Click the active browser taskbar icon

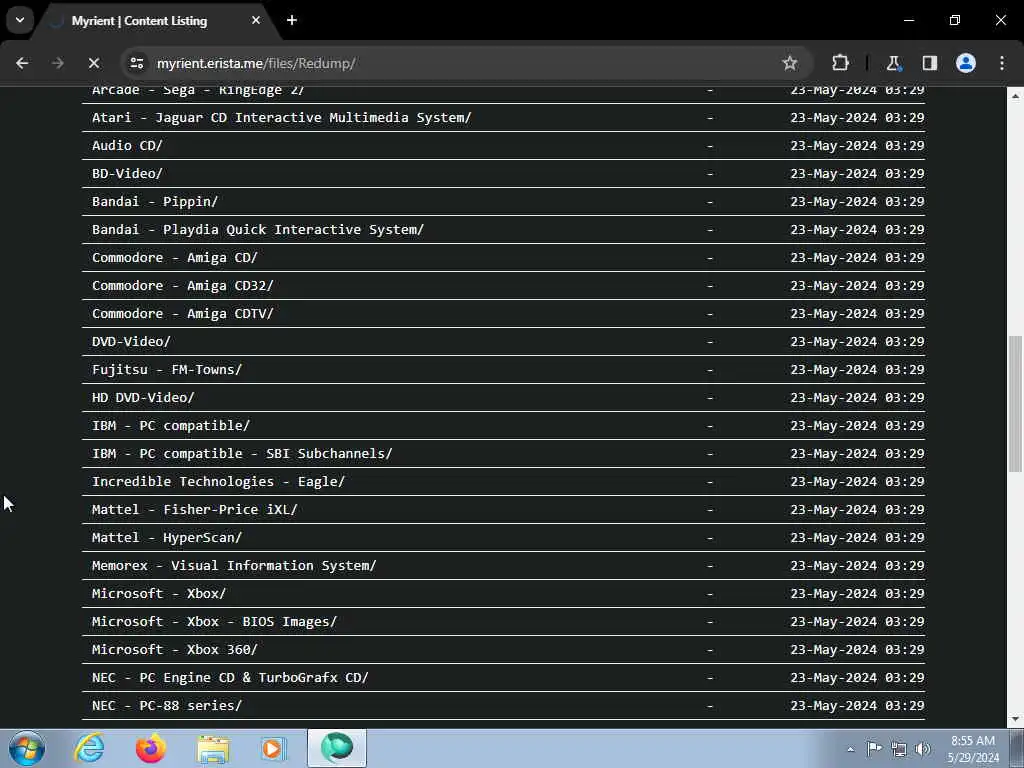pyautogui.click(x=337, y=748)
